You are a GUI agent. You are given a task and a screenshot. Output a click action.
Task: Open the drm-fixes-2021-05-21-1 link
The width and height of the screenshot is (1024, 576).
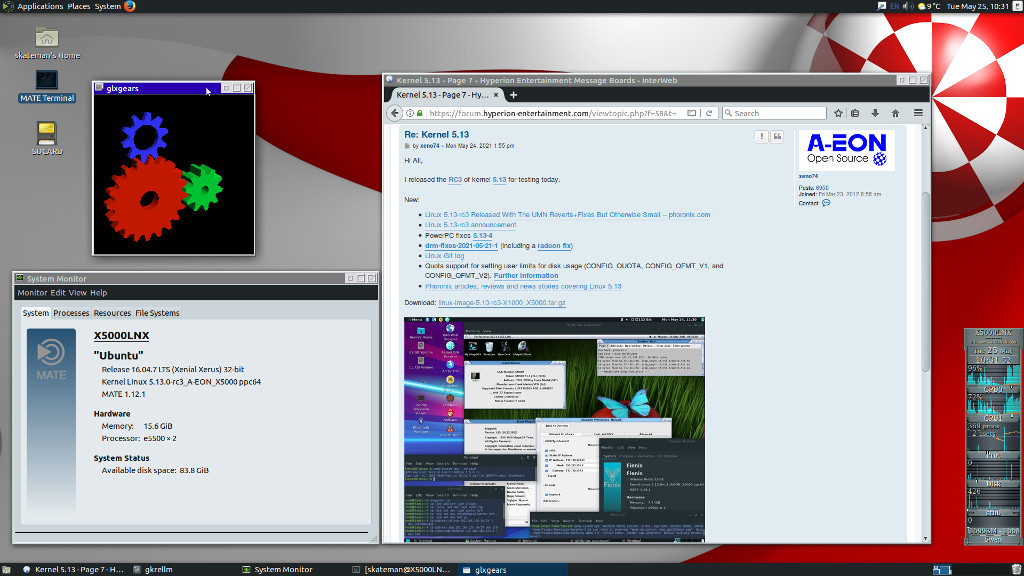click(x=461, y=246)
